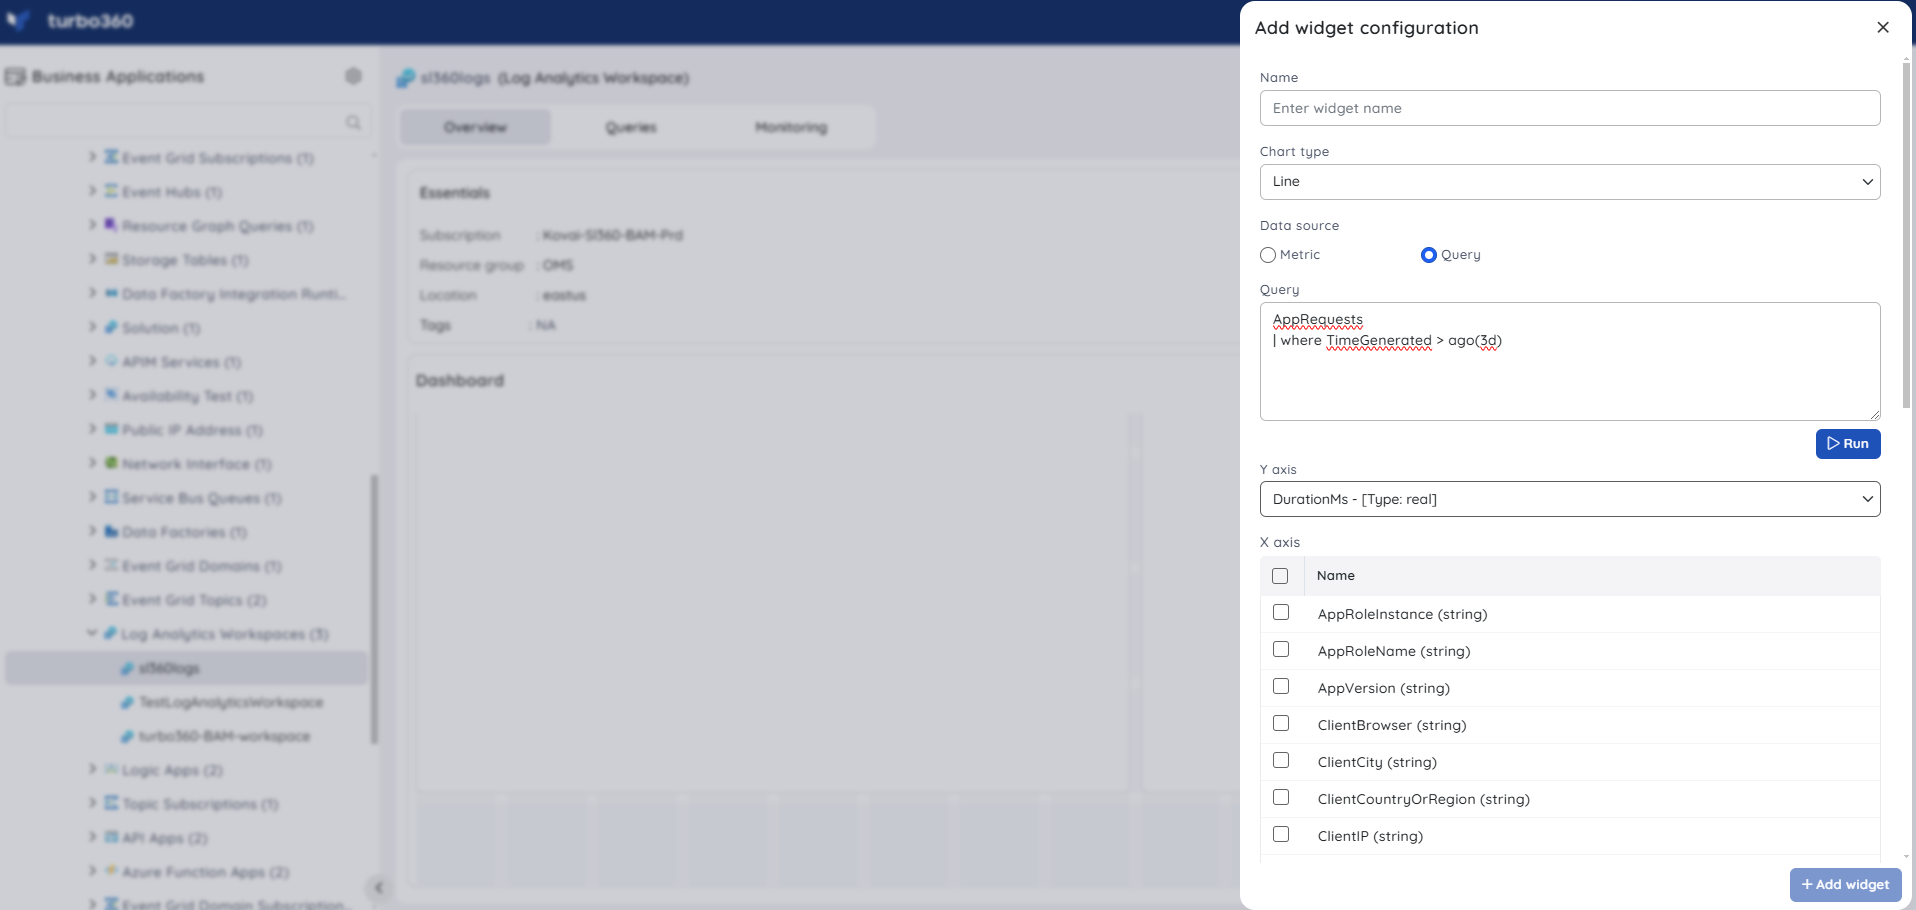
Task: Run the query with the Run button
Action: (1848, 444)
